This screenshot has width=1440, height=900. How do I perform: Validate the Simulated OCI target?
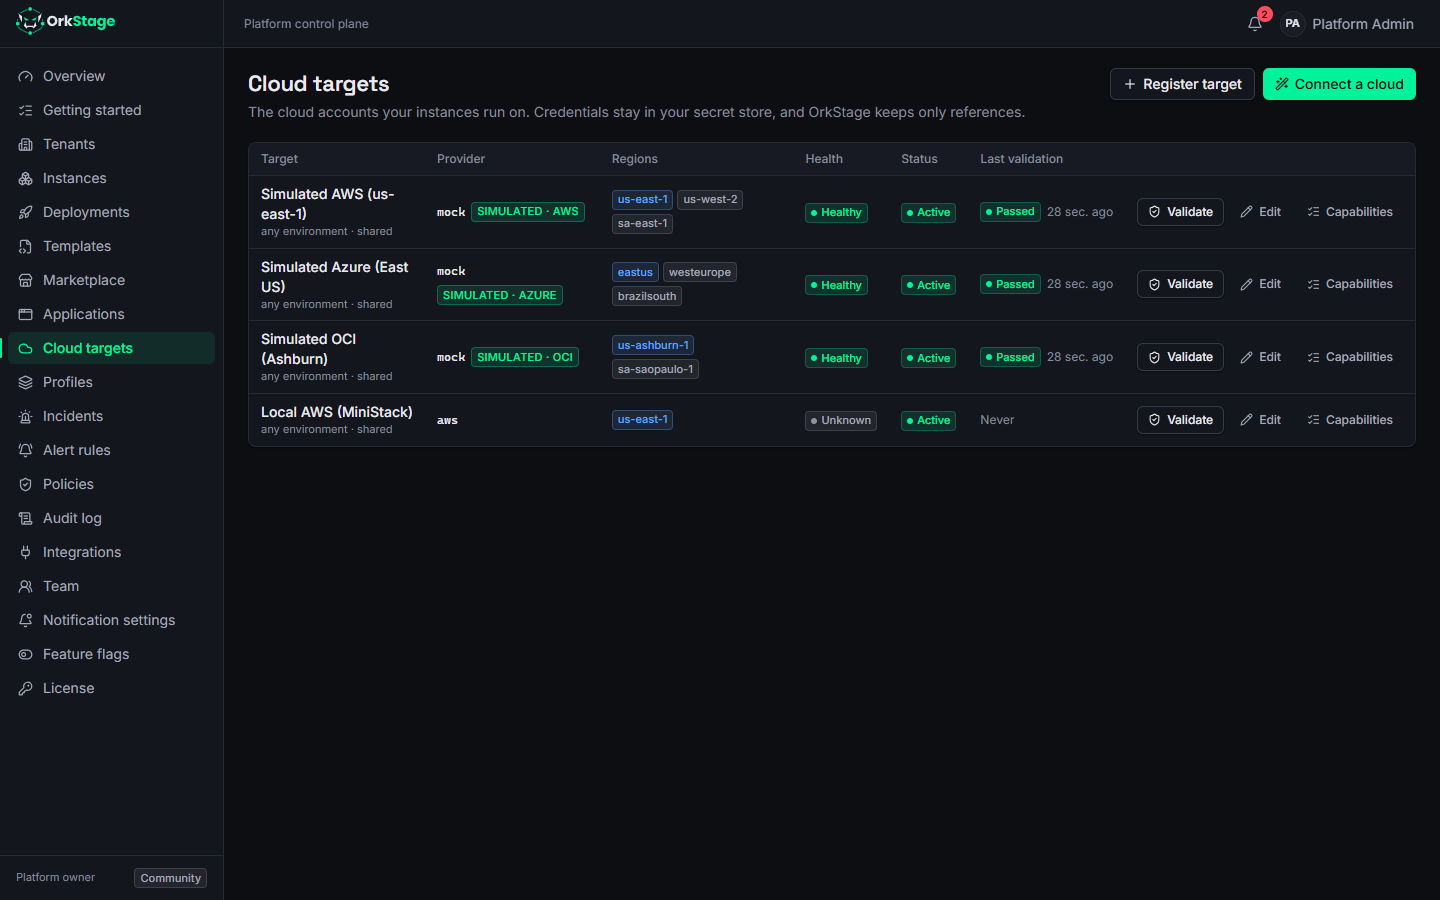[1180, 357]
